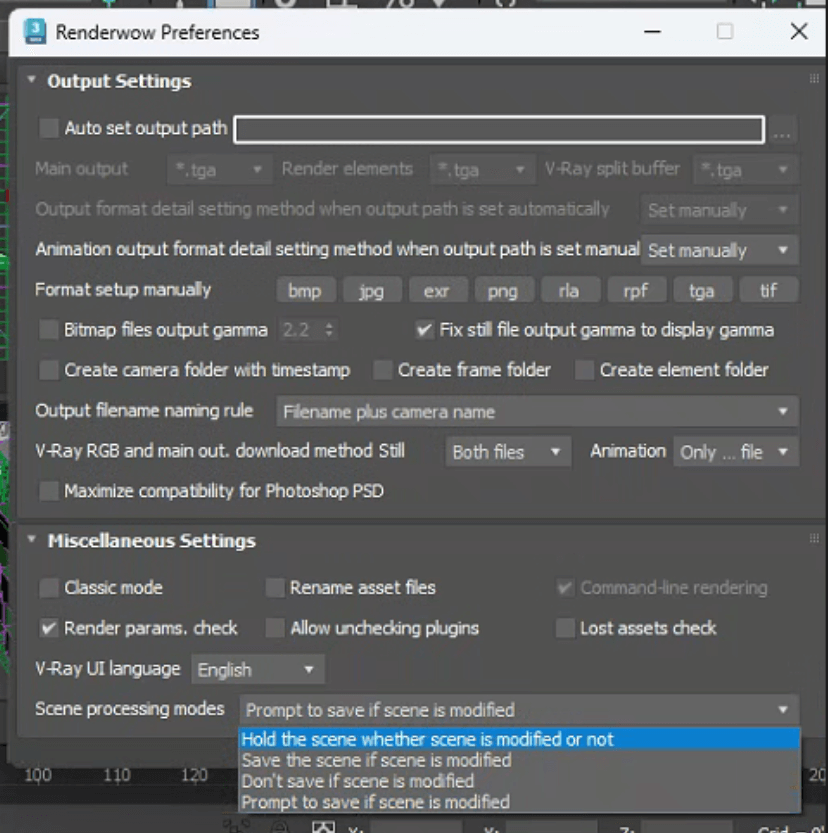This screenshot has height=833, width=828.
Task: Select the png output format
Action: (x=504, y=290)
